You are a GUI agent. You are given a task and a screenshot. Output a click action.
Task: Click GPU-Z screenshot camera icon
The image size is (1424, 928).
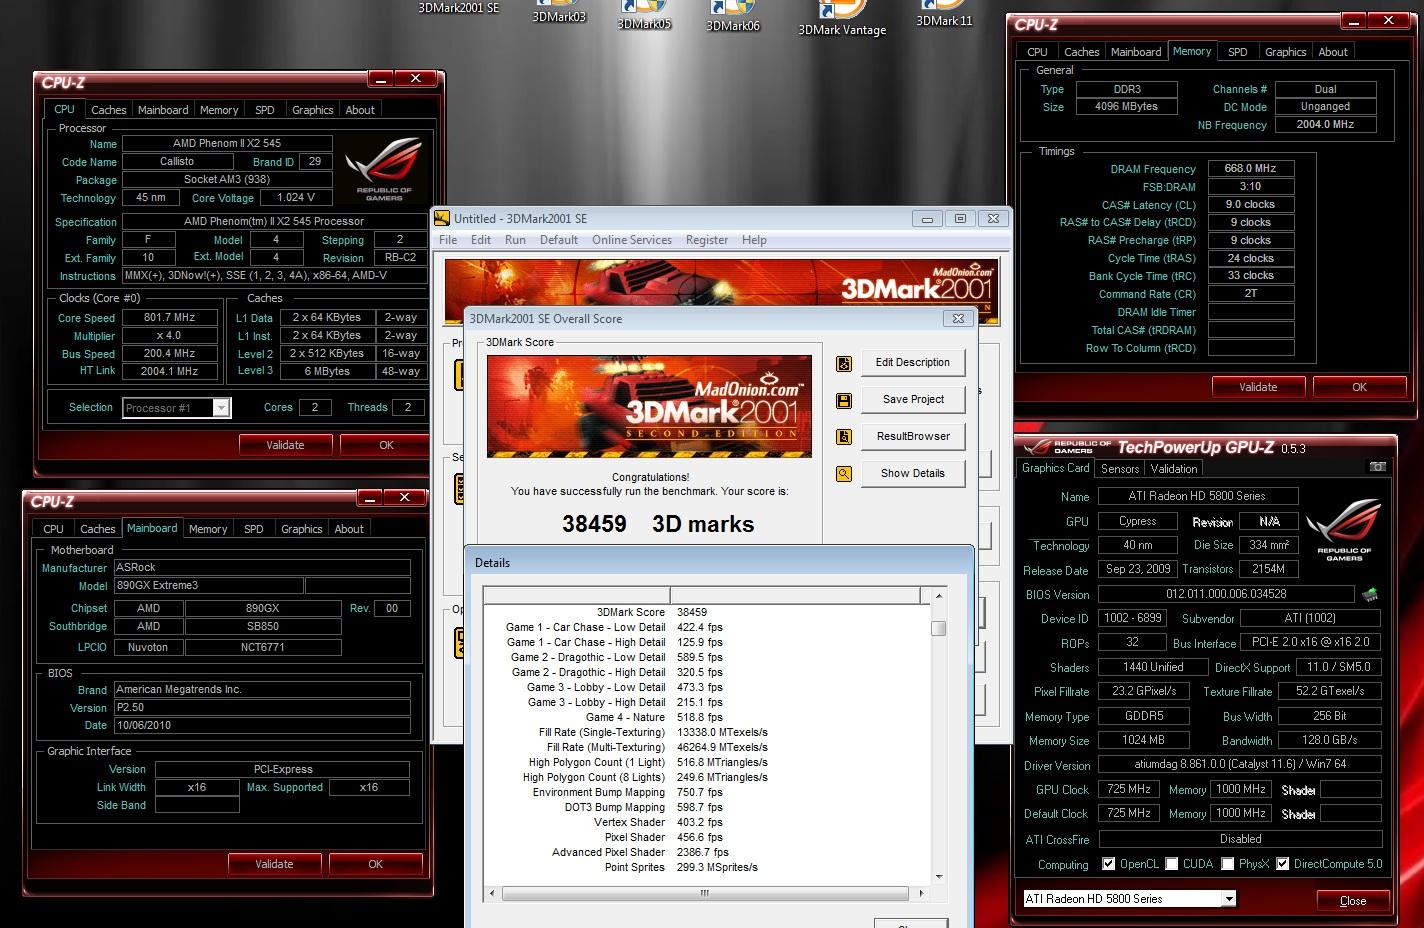[x=1378, y=467]
